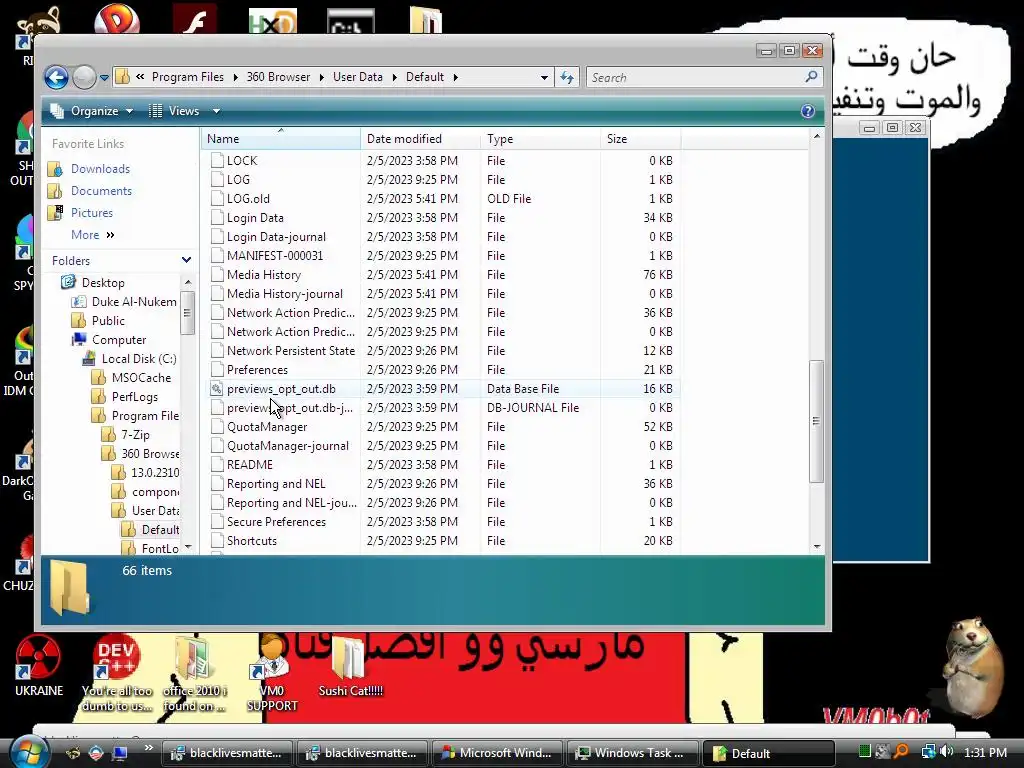Open the recent pages dropdown arrow
Screen dimensions: 1024x768
[104, 78]
